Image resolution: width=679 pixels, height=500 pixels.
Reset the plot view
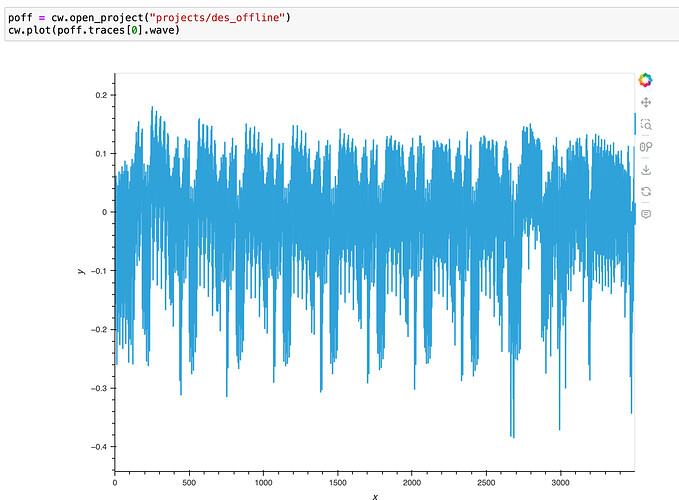pyautogui.click(x=646, y=191)
